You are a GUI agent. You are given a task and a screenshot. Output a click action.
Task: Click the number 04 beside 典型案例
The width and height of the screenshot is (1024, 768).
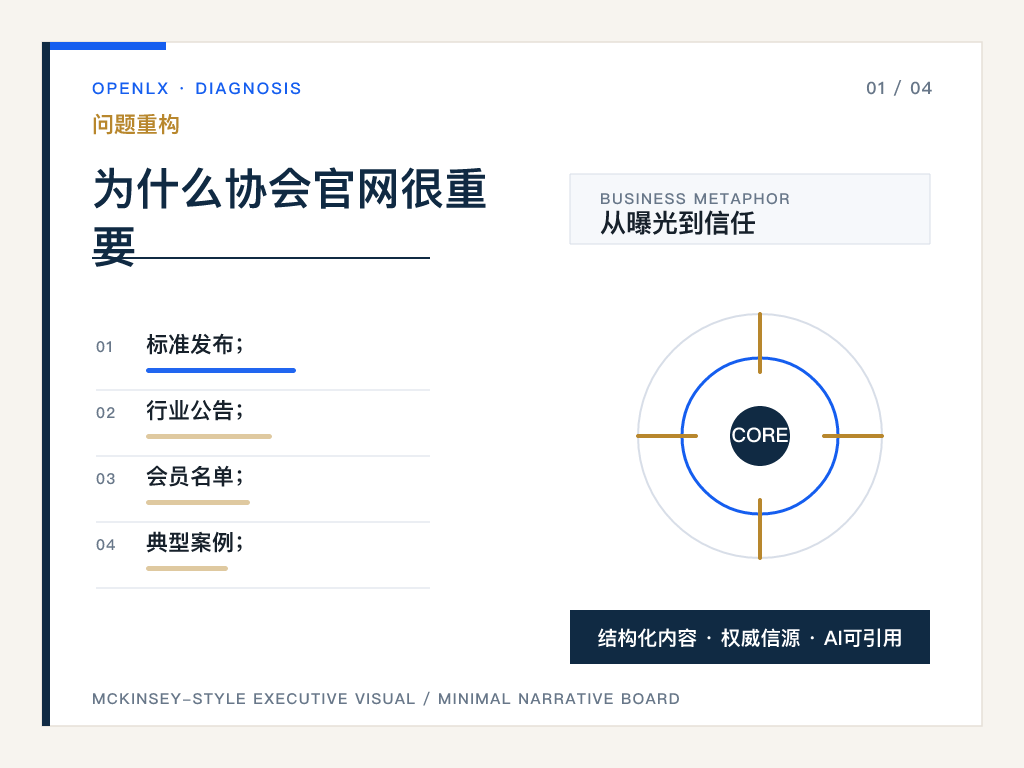point(105,545)
